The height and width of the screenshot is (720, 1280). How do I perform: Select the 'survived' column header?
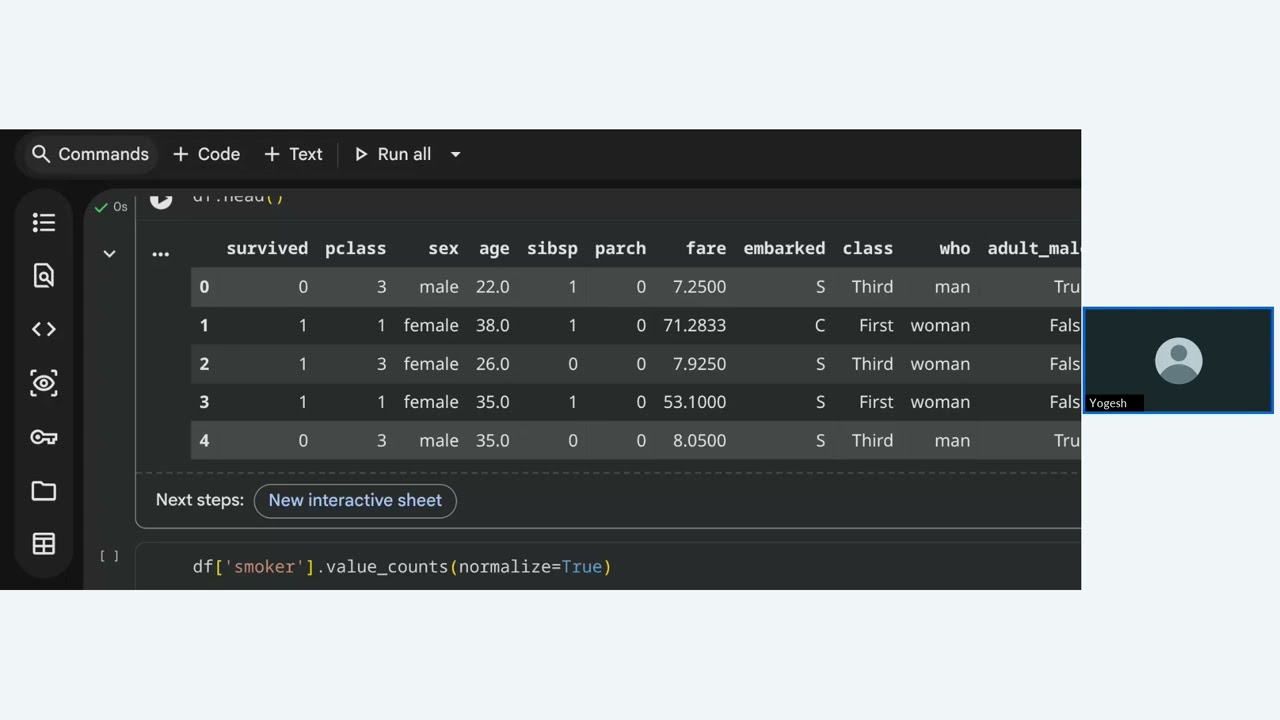point(267,249)
